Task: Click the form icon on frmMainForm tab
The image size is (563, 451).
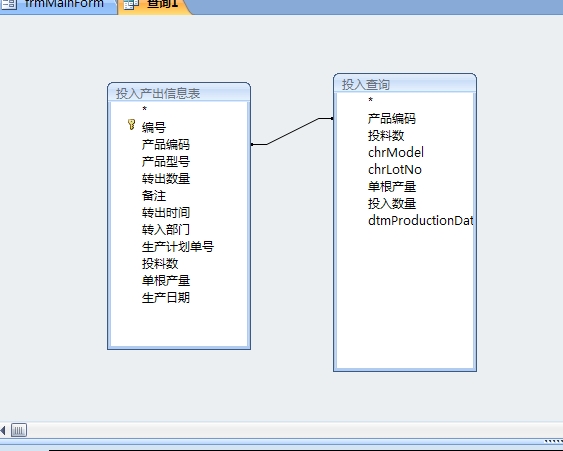Action: [x=9, y=4]
